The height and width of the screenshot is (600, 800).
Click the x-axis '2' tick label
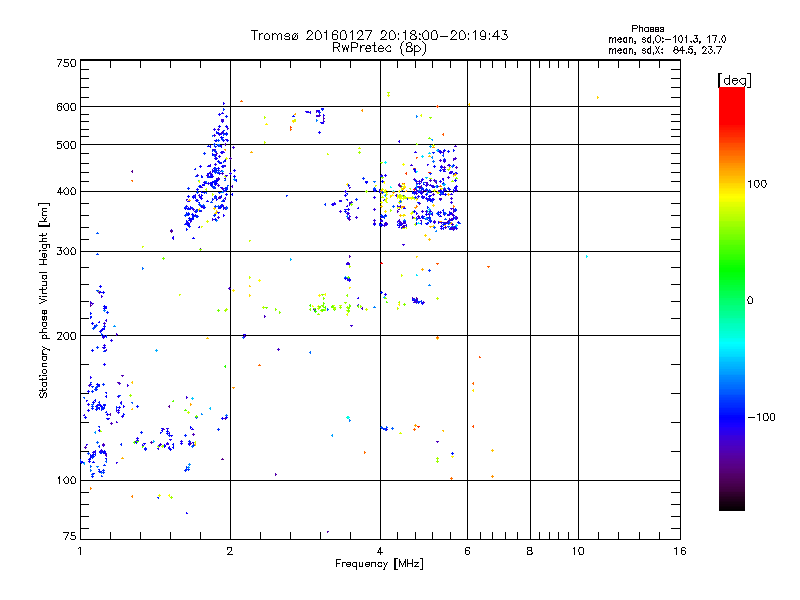click(230, 551)
